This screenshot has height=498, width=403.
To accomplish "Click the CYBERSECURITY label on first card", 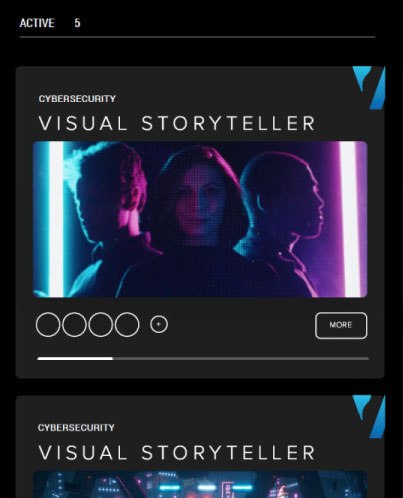I will [77, 99].
